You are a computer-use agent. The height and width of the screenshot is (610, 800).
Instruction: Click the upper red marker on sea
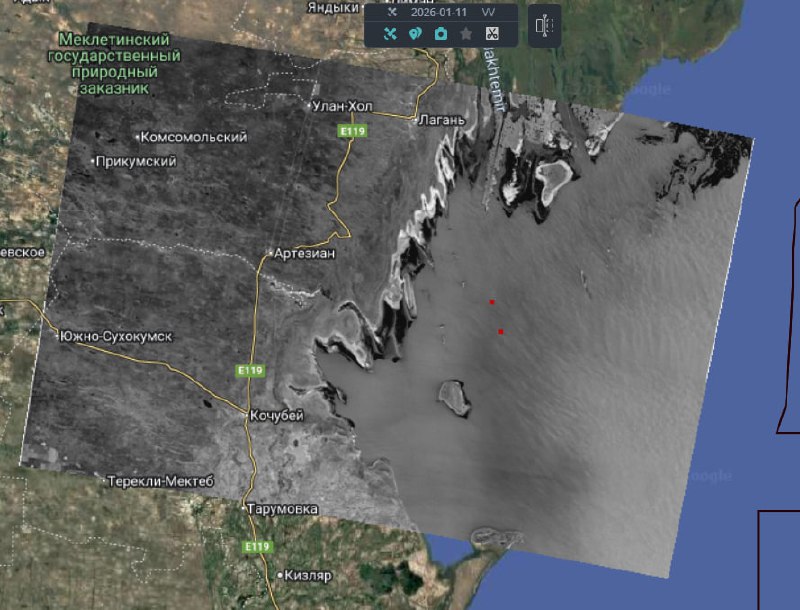(492, 301)
